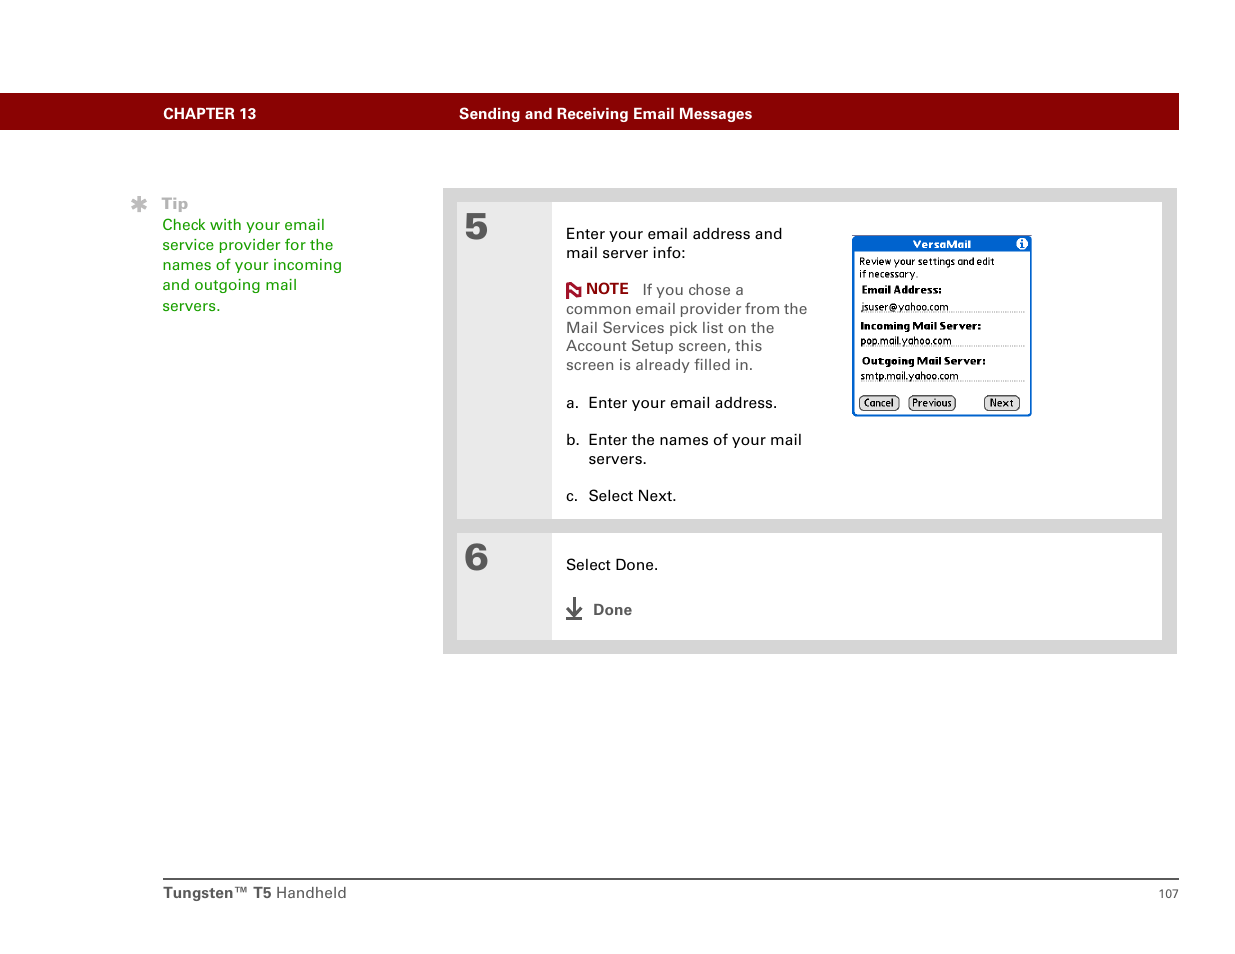Click the red NOTE flag icon
Image resolution: width=1235 pixels, height=954 pixels.
[x=573, y=290]
